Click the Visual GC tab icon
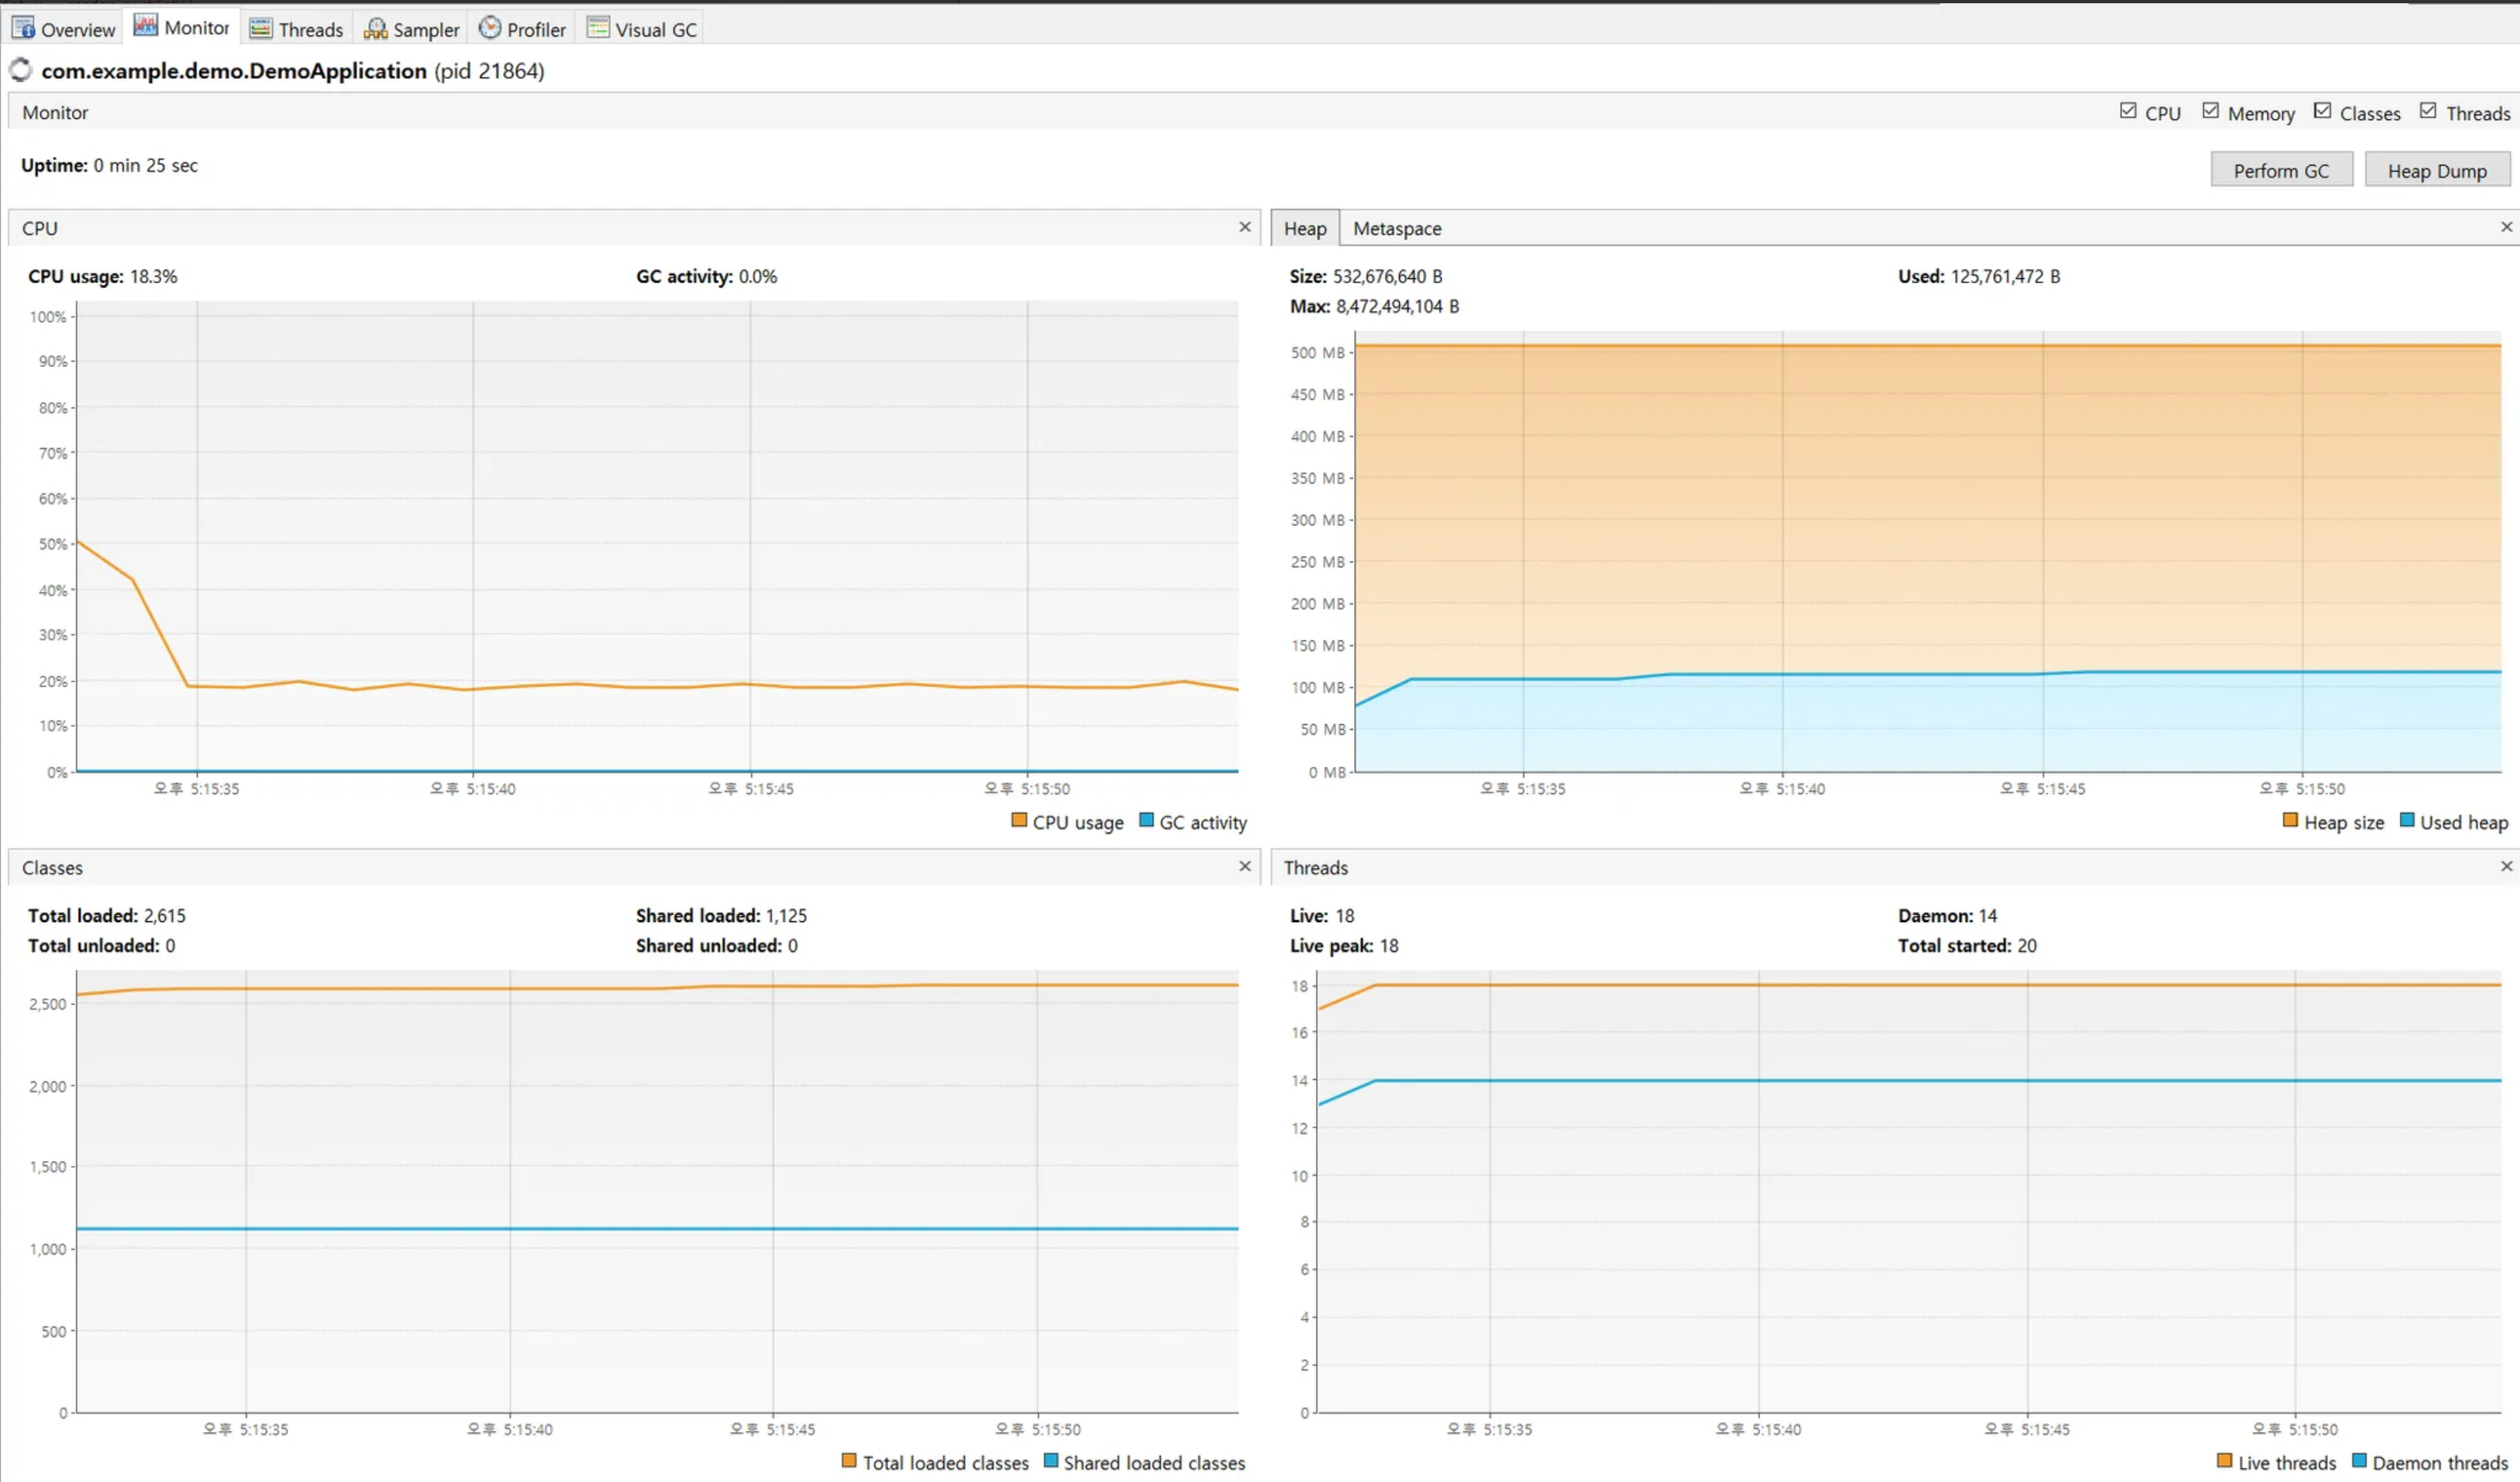Screen dimensions: 2520x1482 597,27
